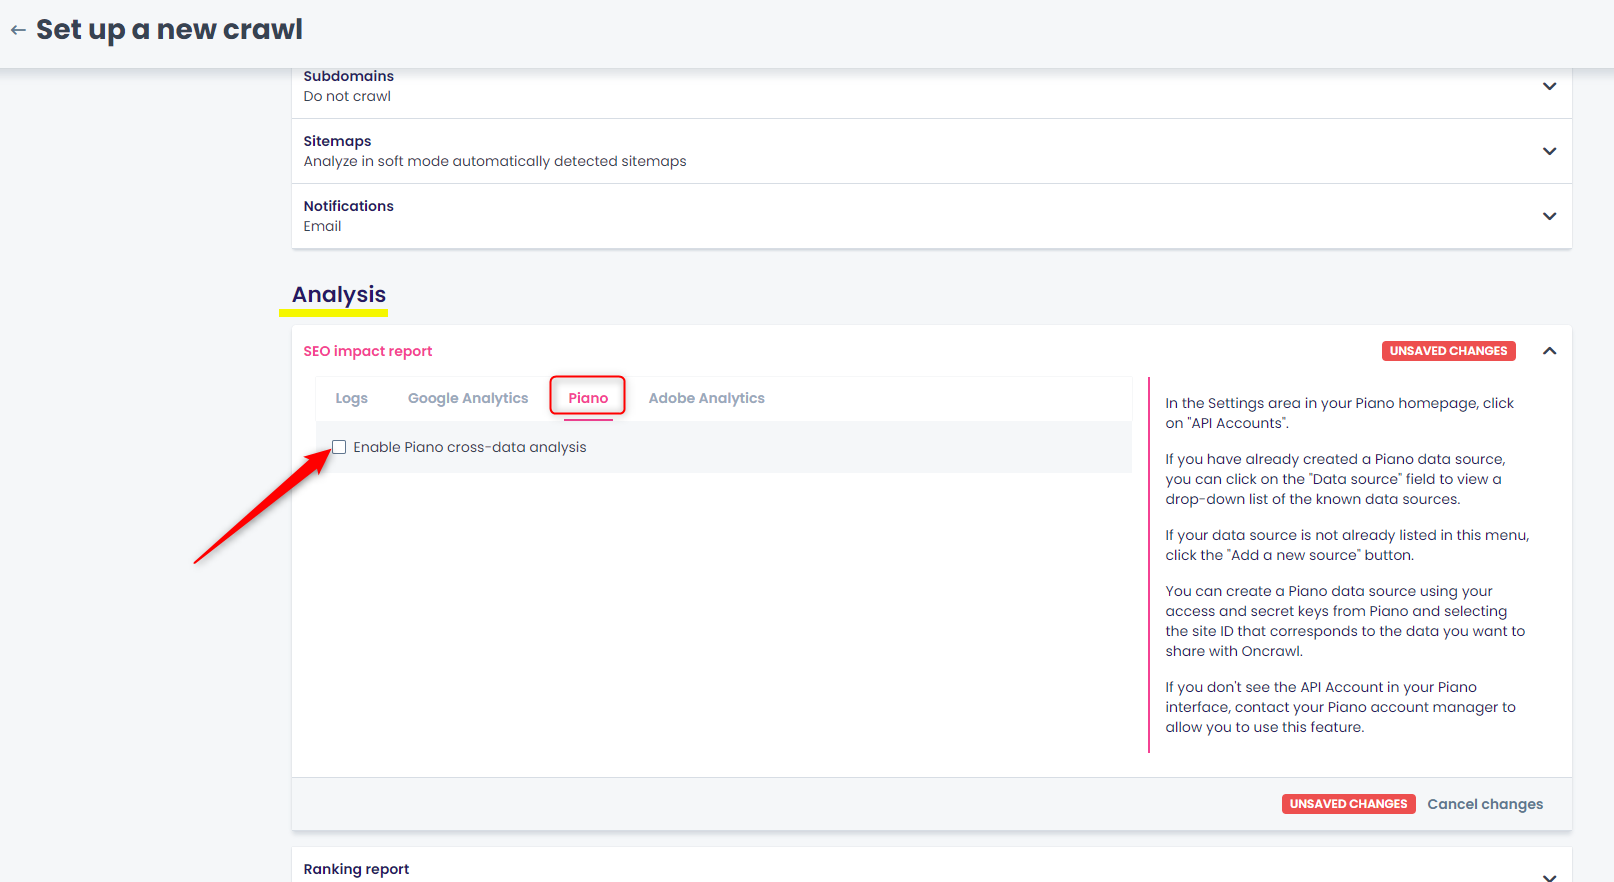This screenshot has width=1614, height=882.
Task: Expand the Subdomains section chevron
Action: coord(1549,86)
